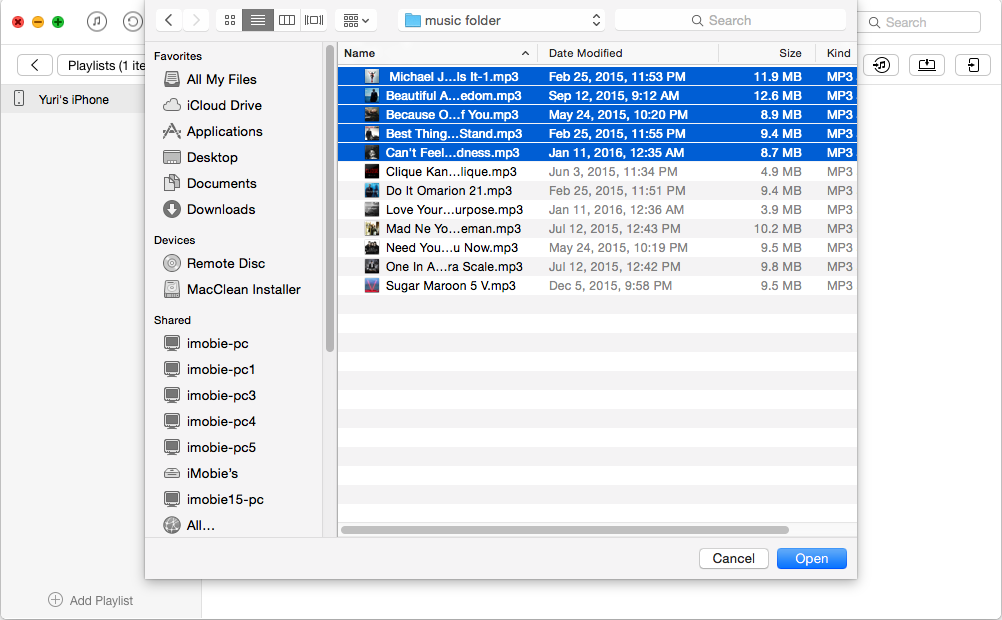Select Downloads in the Favorites sidebar
1002x620 pixels.
click(220, 209)
